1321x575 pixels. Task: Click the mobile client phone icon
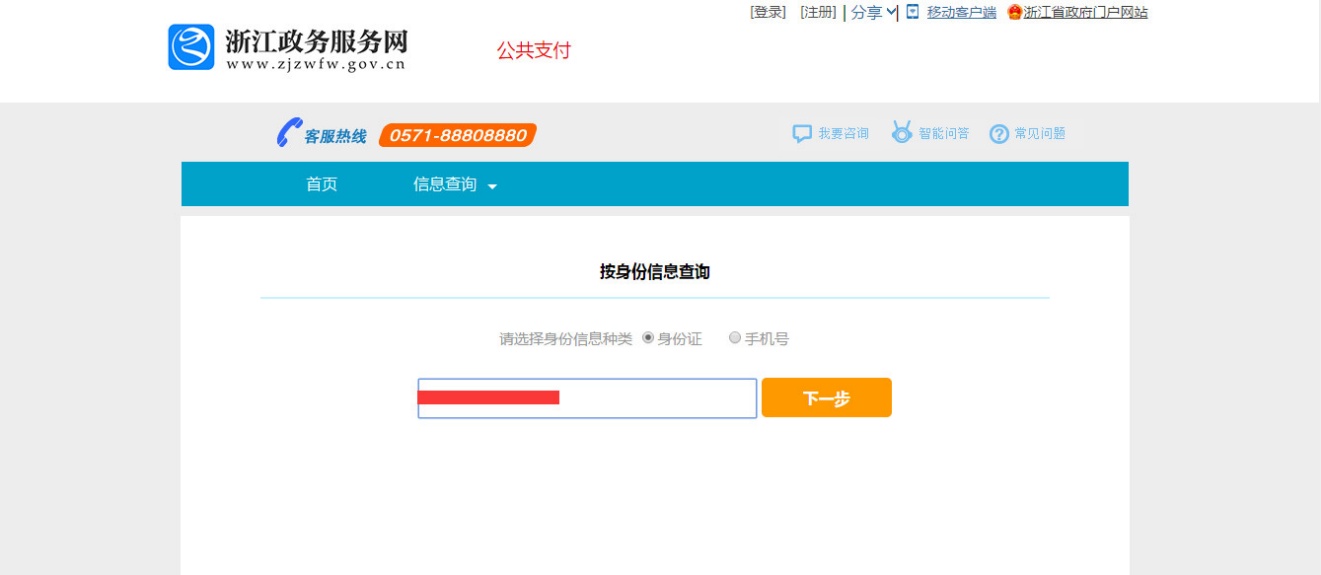coord(912,12)
